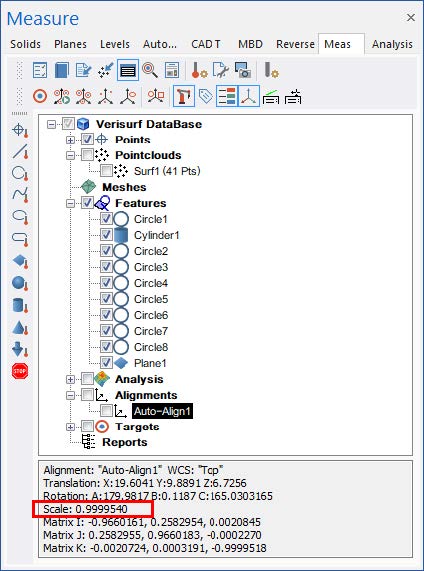This screenshot has height=571, width=424.
Task: Click the magnifier target icon in toolbar
Action: coord(150,70)
